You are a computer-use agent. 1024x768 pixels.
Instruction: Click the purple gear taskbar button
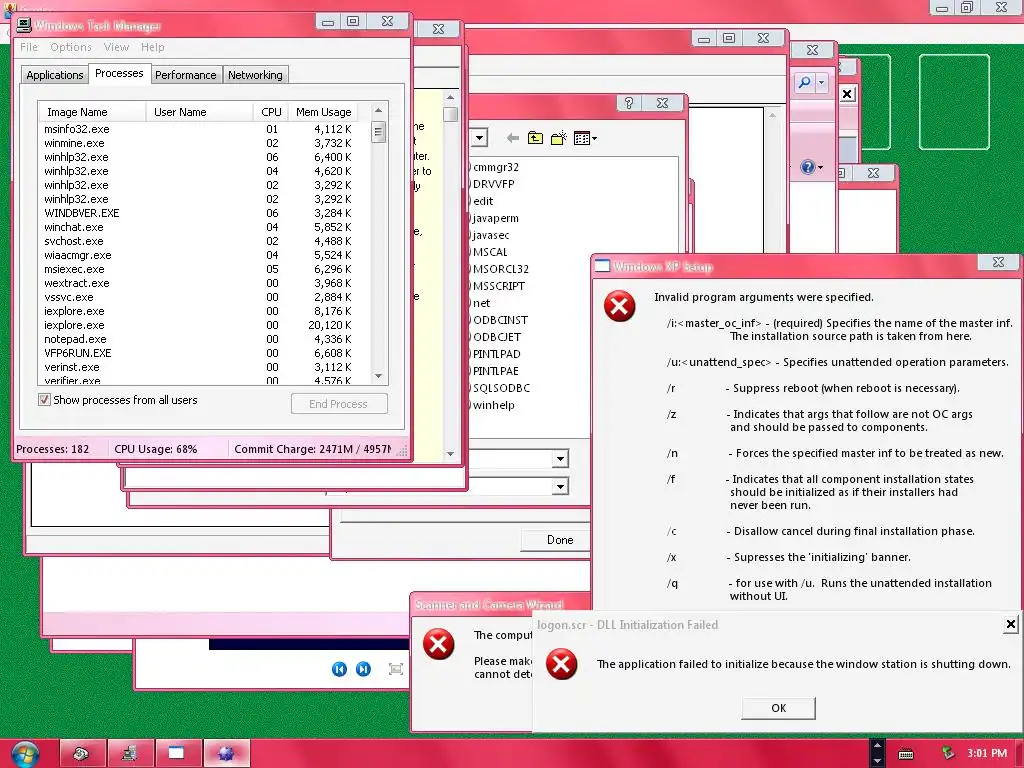coord(226,753)
